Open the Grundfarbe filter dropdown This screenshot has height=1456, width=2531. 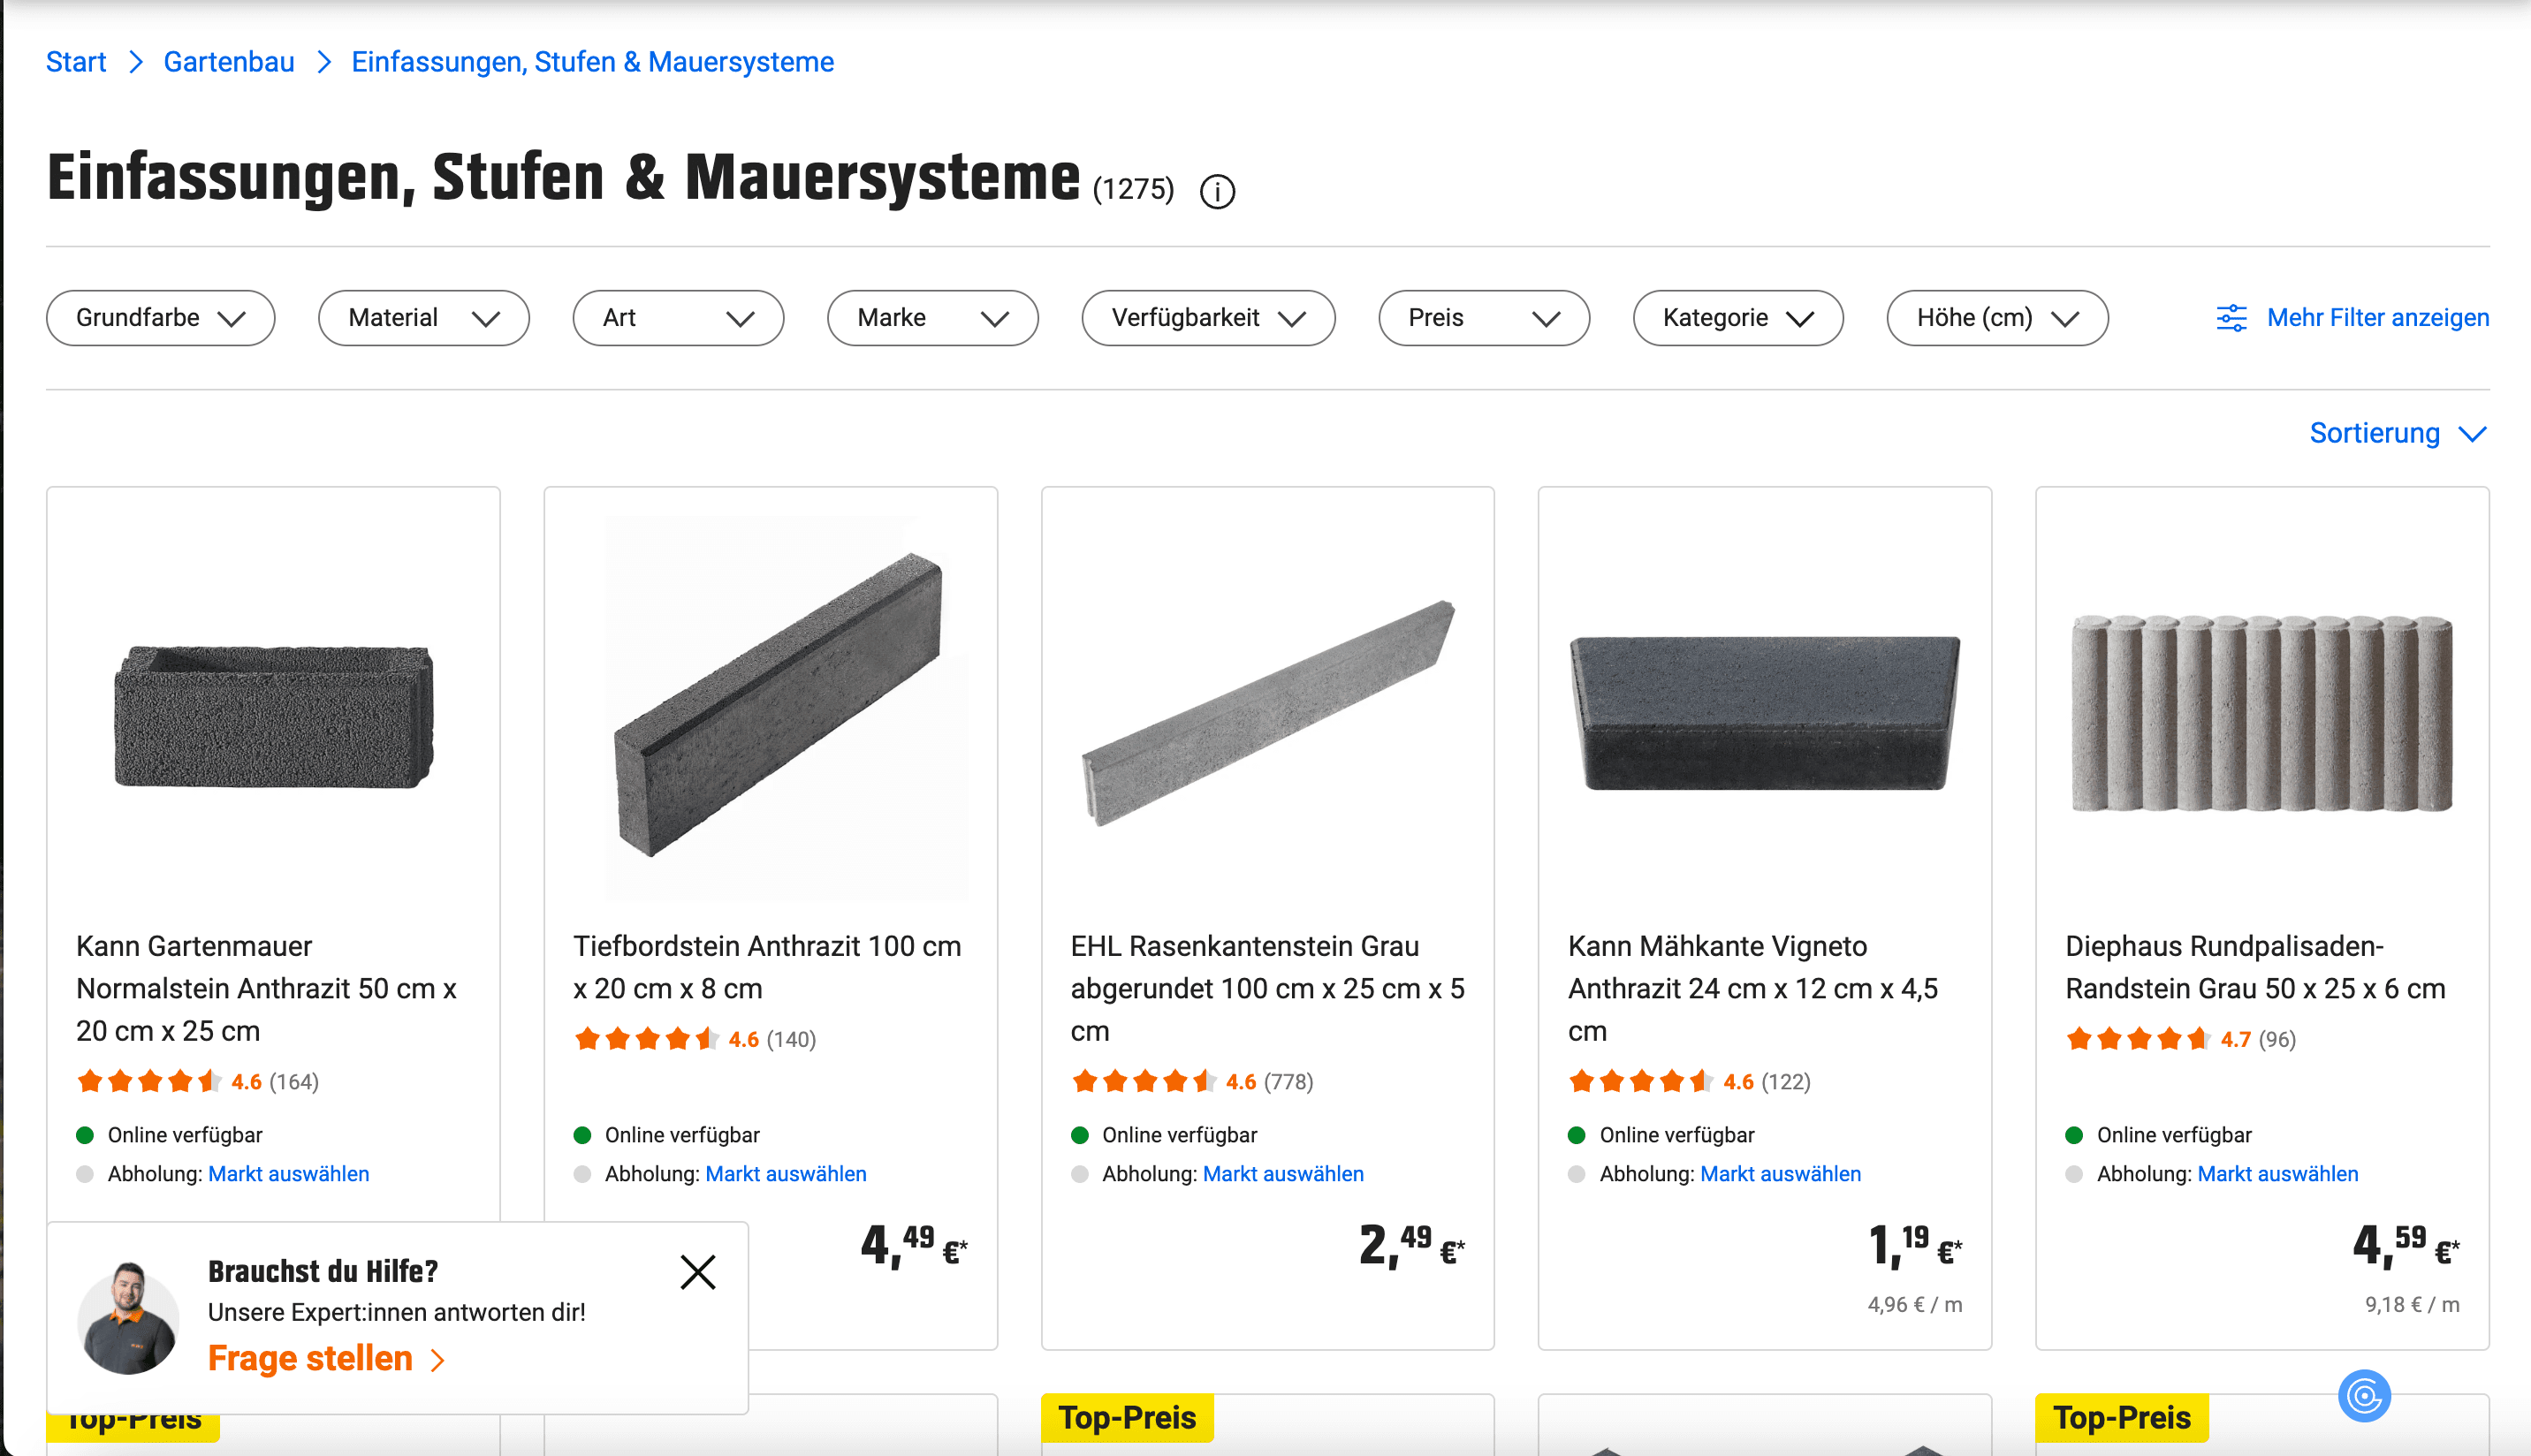(160, 318)
